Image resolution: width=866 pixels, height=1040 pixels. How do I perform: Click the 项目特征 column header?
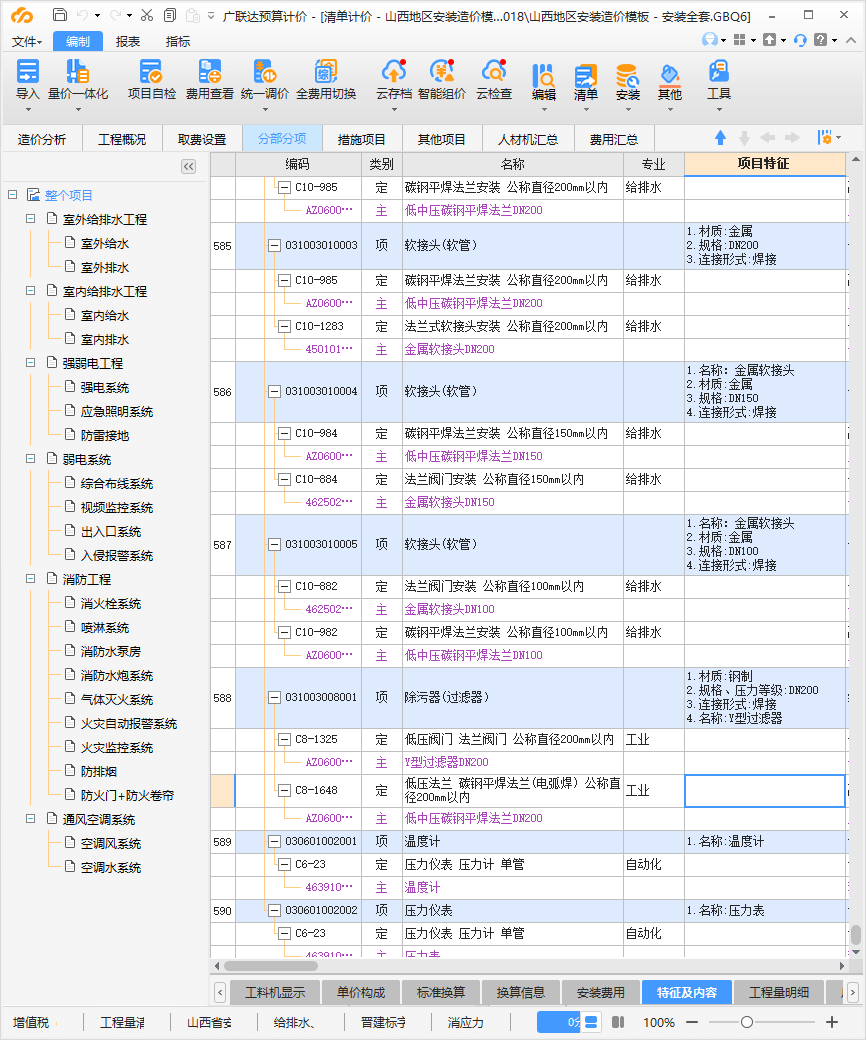click(763, 164)
